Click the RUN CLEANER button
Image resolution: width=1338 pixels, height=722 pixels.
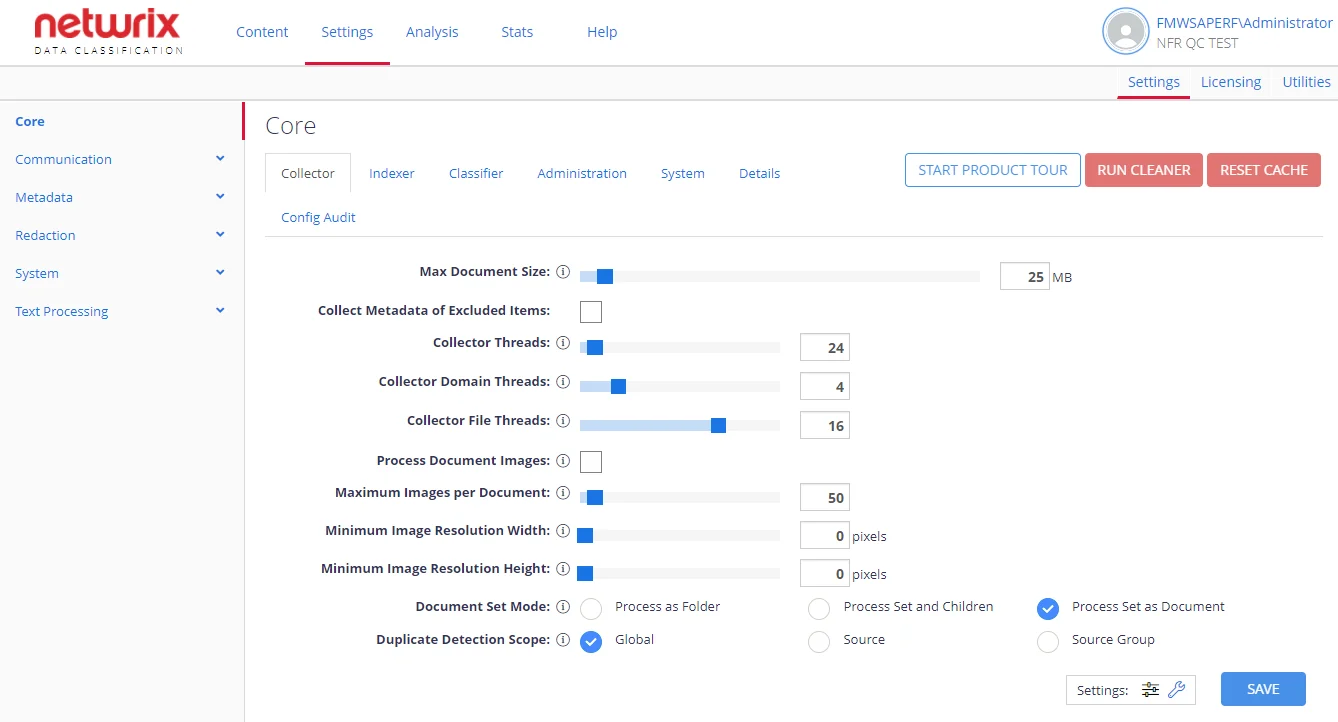coord(1144,170)
